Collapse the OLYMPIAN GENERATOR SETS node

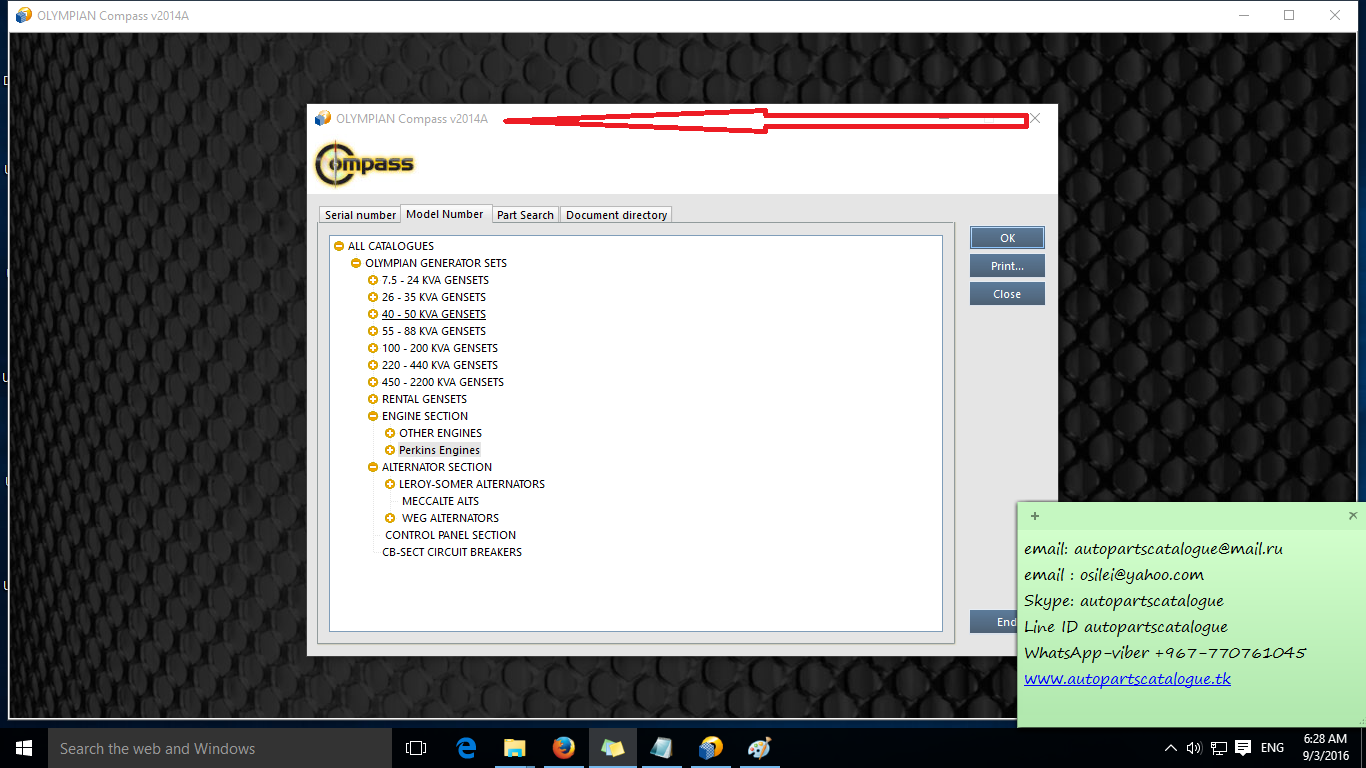[356, 263]
